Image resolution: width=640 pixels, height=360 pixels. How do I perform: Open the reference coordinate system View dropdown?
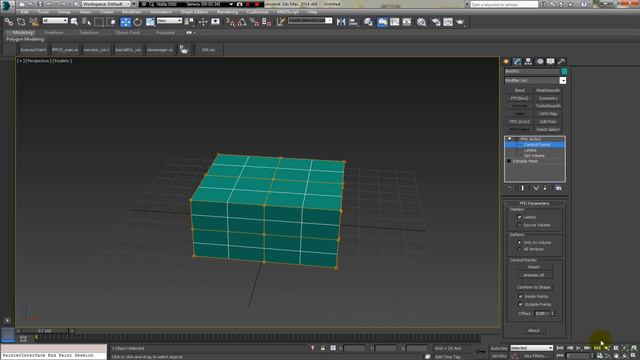[169, 21]
